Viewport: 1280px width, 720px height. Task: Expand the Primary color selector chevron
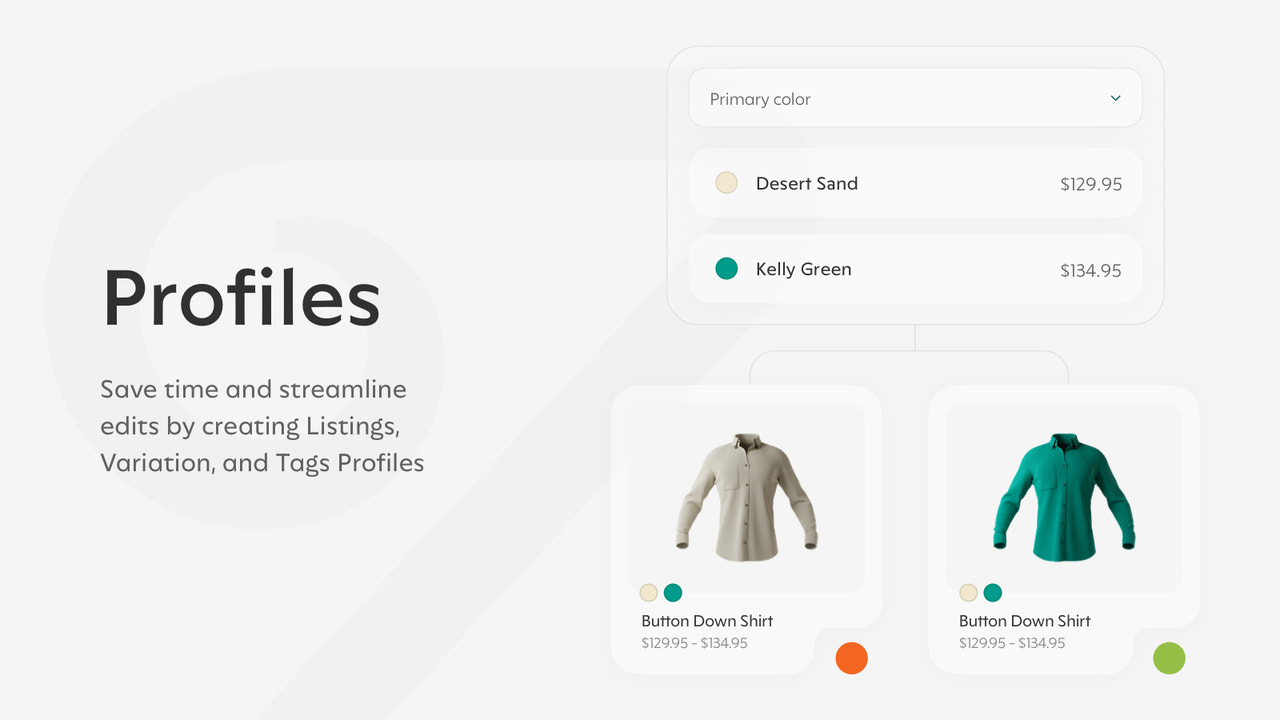point(1115,97)
